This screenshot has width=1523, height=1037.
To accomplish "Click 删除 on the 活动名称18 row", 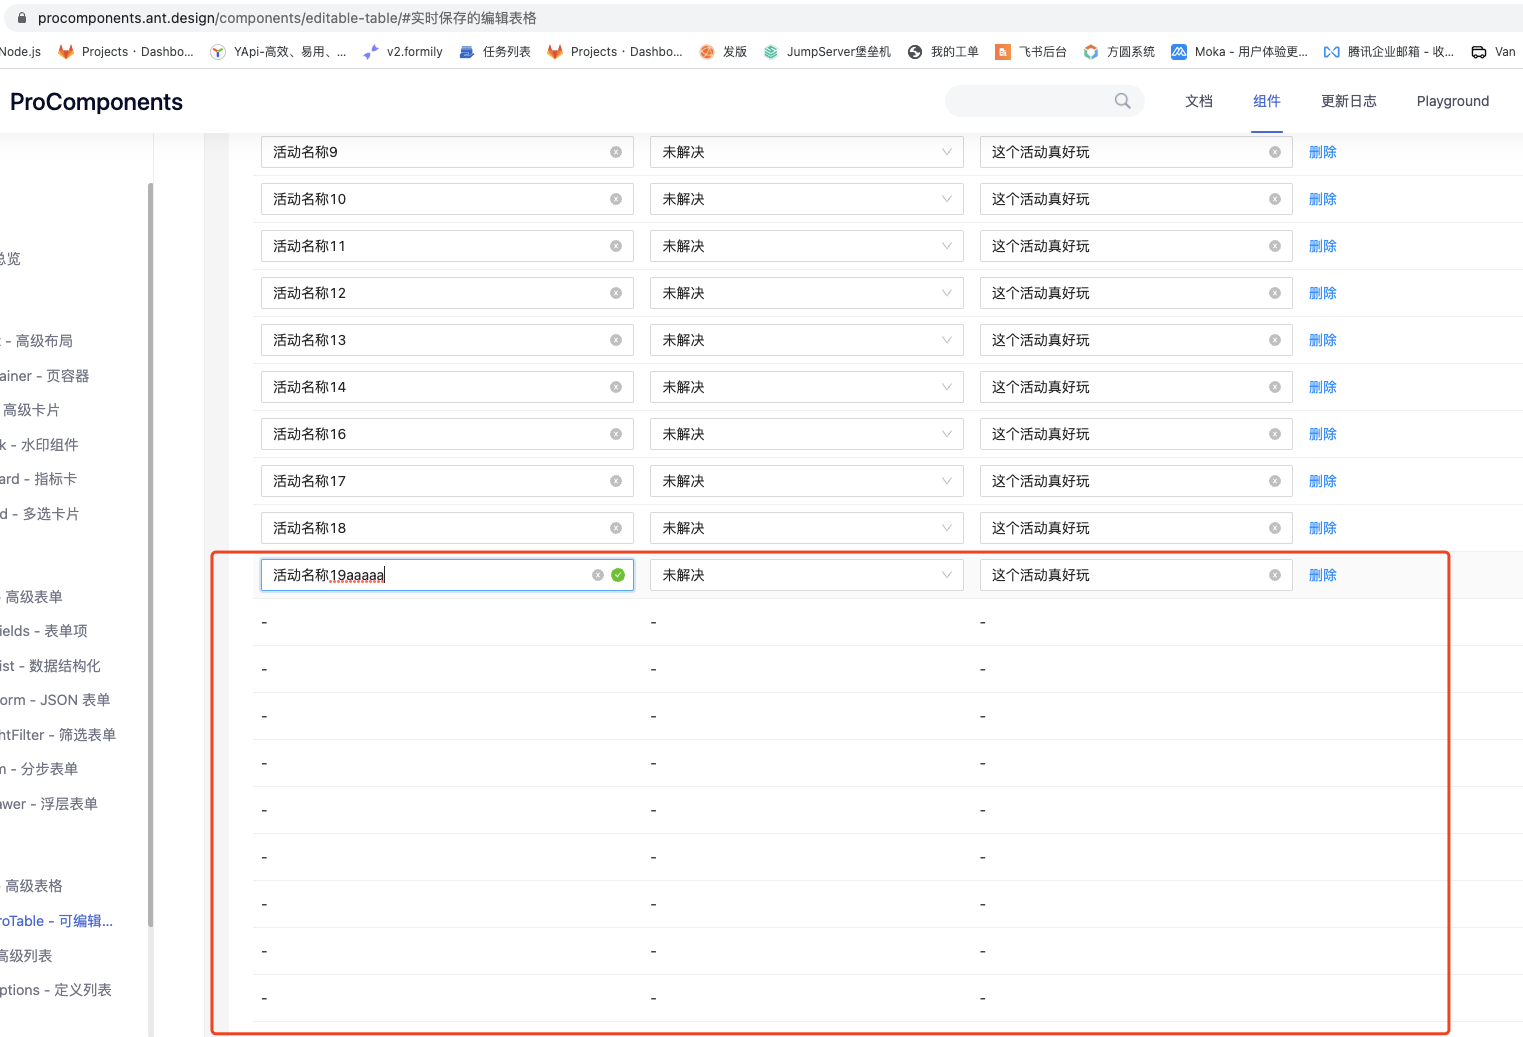I will 1322,527.
